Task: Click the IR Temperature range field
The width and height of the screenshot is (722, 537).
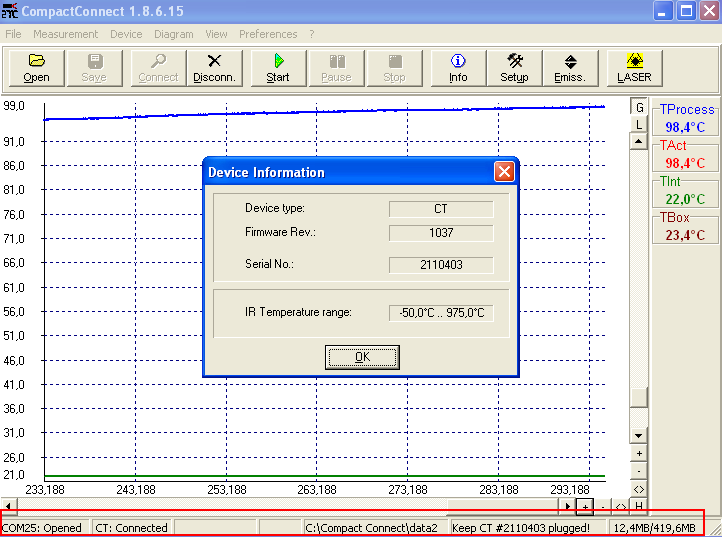Action: [441, 313]
